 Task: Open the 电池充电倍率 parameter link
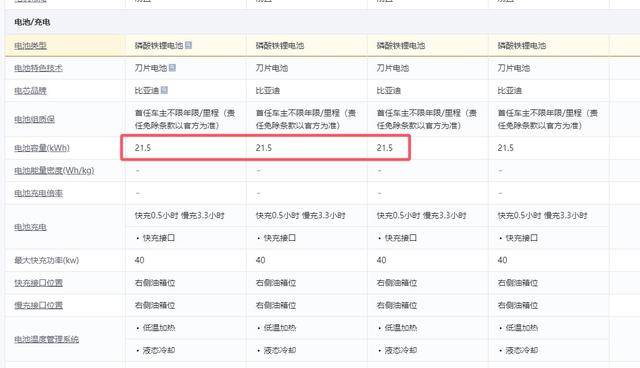tap(38, 193)
